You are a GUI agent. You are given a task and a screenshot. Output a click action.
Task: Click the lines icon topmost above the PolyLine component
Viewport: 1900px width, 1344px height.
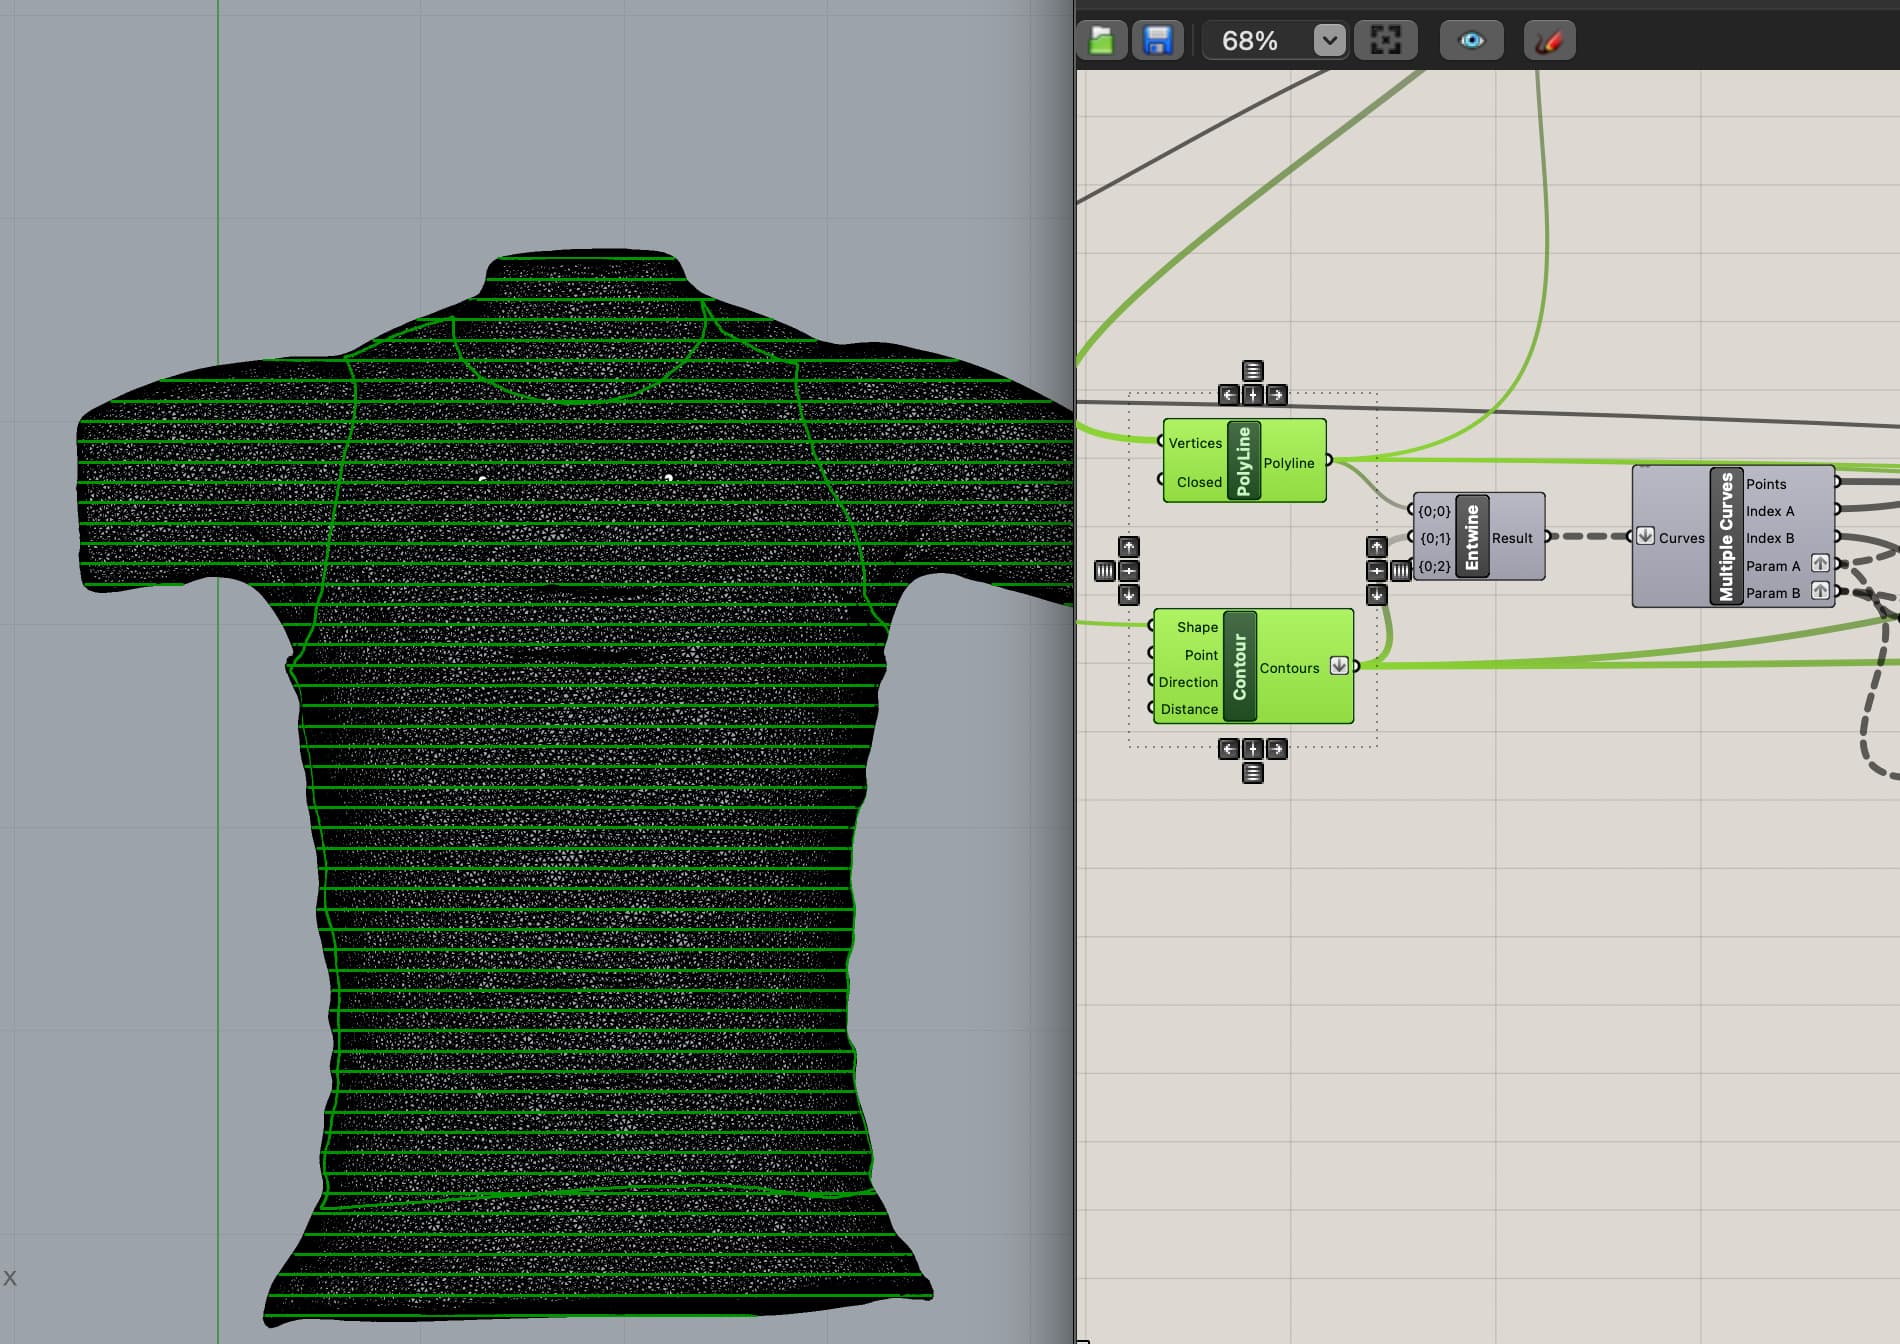click(1253, 371)
